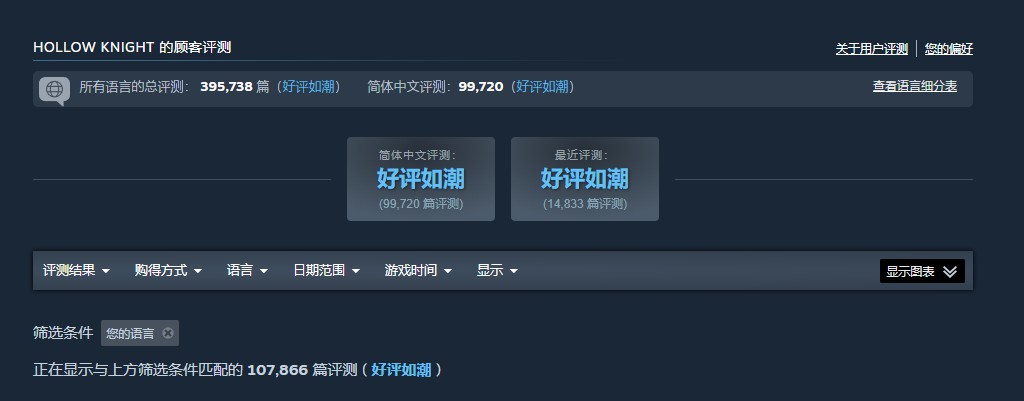The height and width of the screenshot is (401, 1024).
Task: Open the 游戏时间 filter menu
Action: 419,270
